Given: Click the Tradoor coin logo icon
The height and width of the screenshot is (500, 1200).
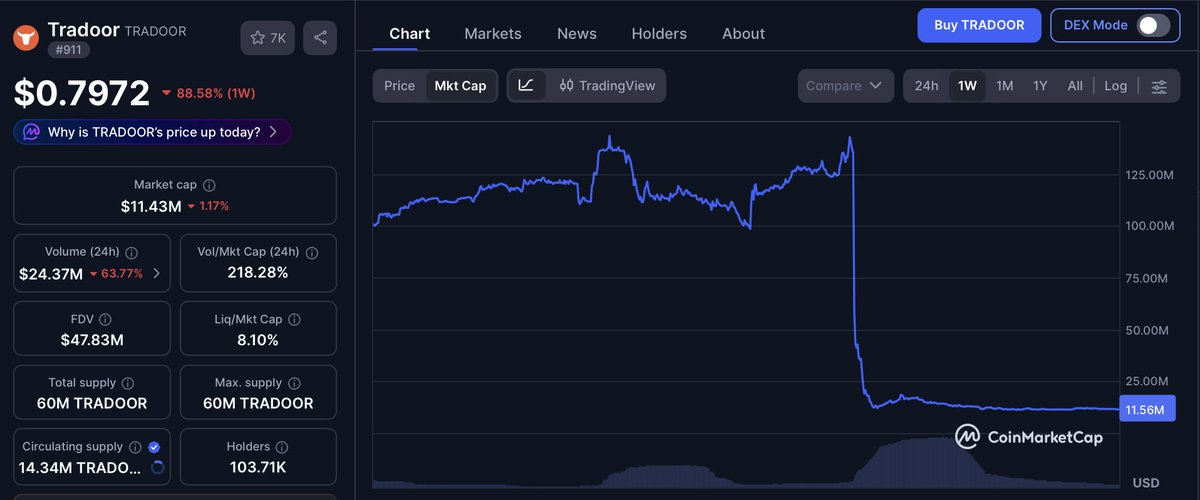Looking at the screenshot, I should click(26, 38).
